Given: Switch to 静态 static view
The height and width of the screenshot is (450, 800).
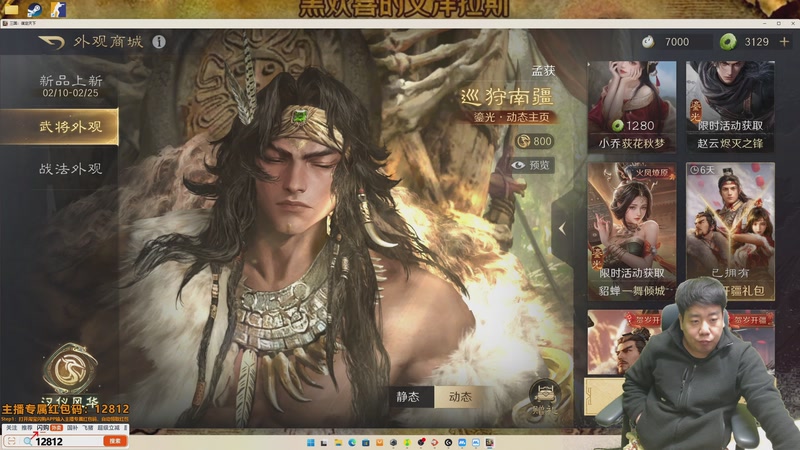Looking at the screenshot, I should [x=408, y=396].
